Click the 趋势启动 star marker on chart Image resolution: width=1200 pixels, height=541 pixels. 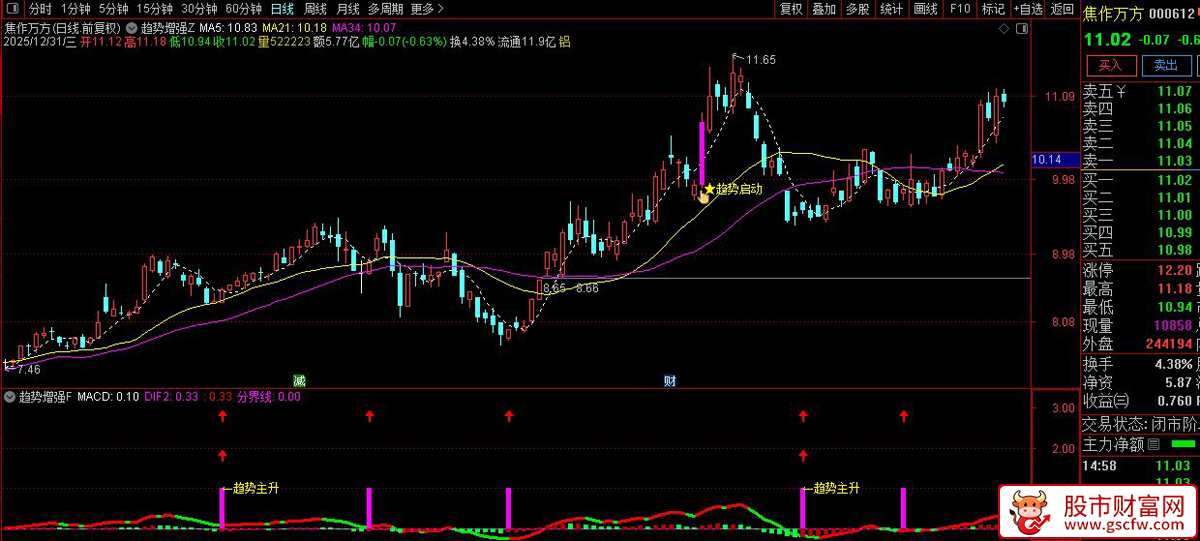(x=709, y=188)
